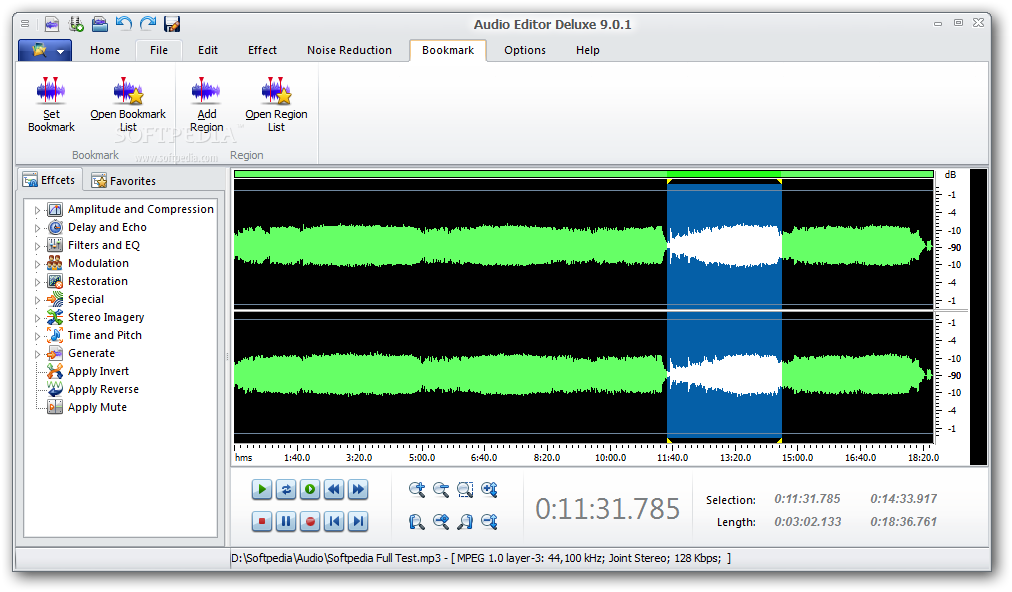Expand the Stereo Imagery group
1012x592 pixels.
[x=37, y=318]
